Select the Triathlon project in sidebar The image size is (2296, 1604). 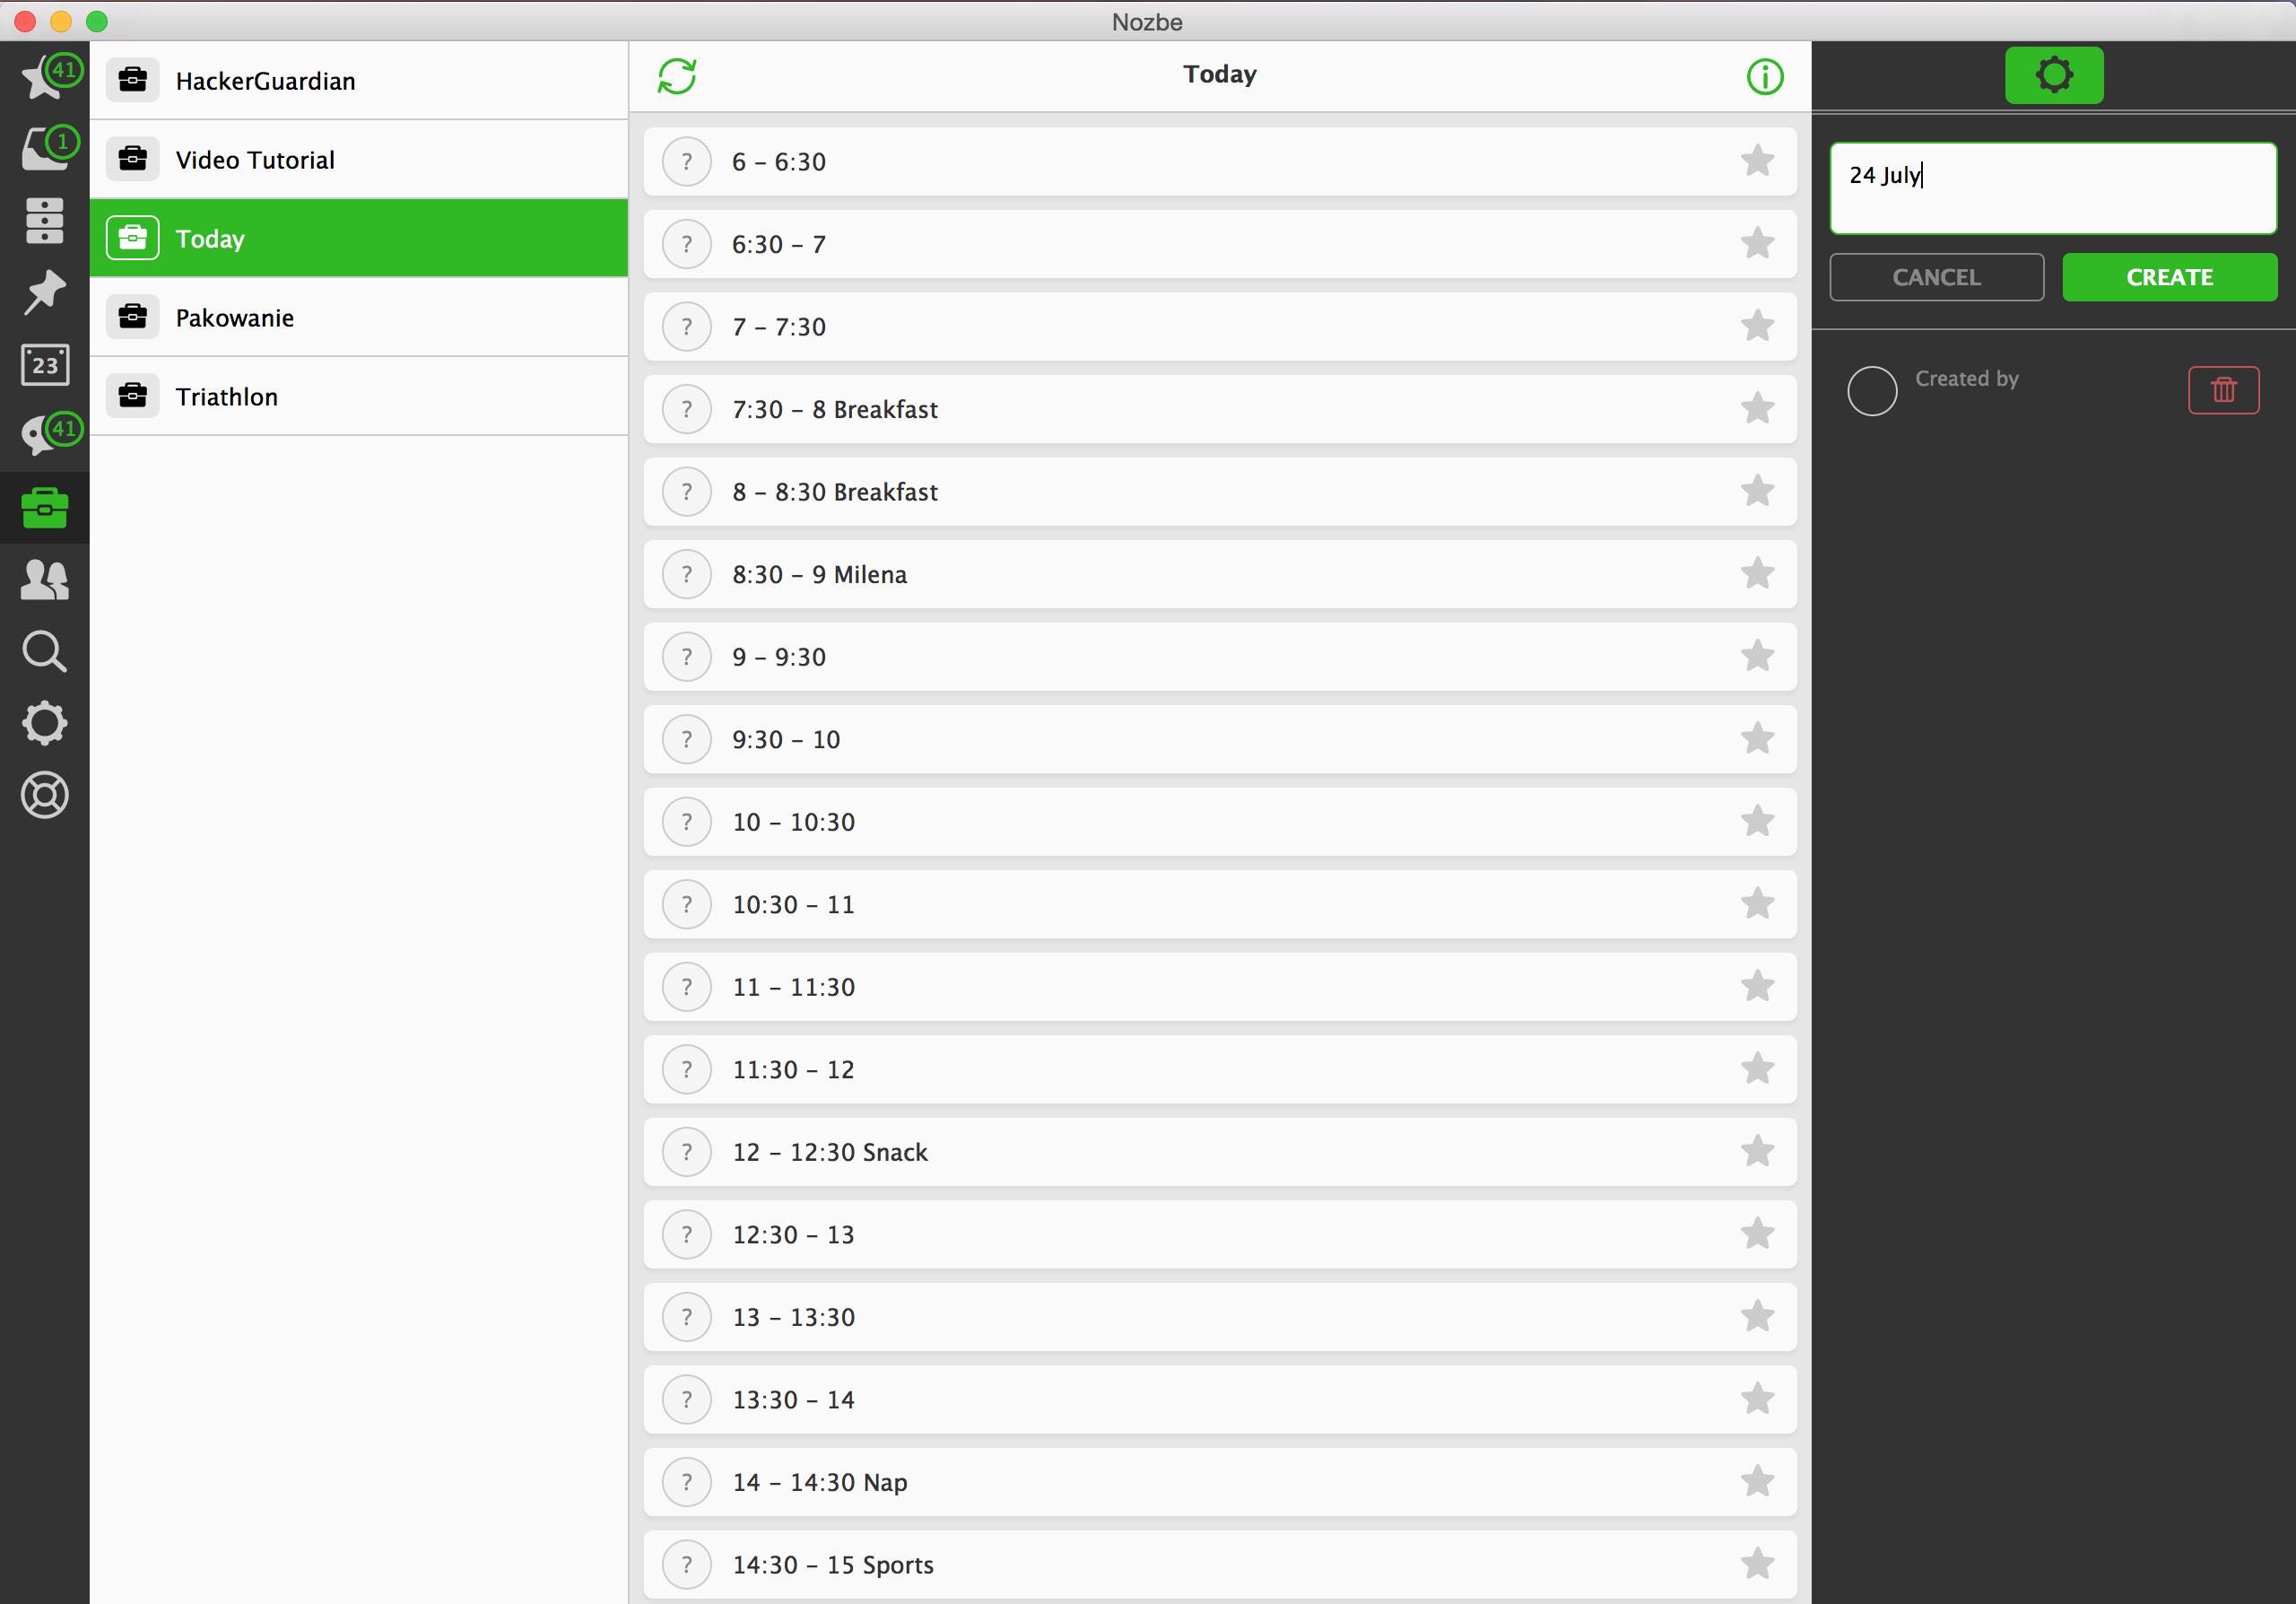tap(358, 397)
